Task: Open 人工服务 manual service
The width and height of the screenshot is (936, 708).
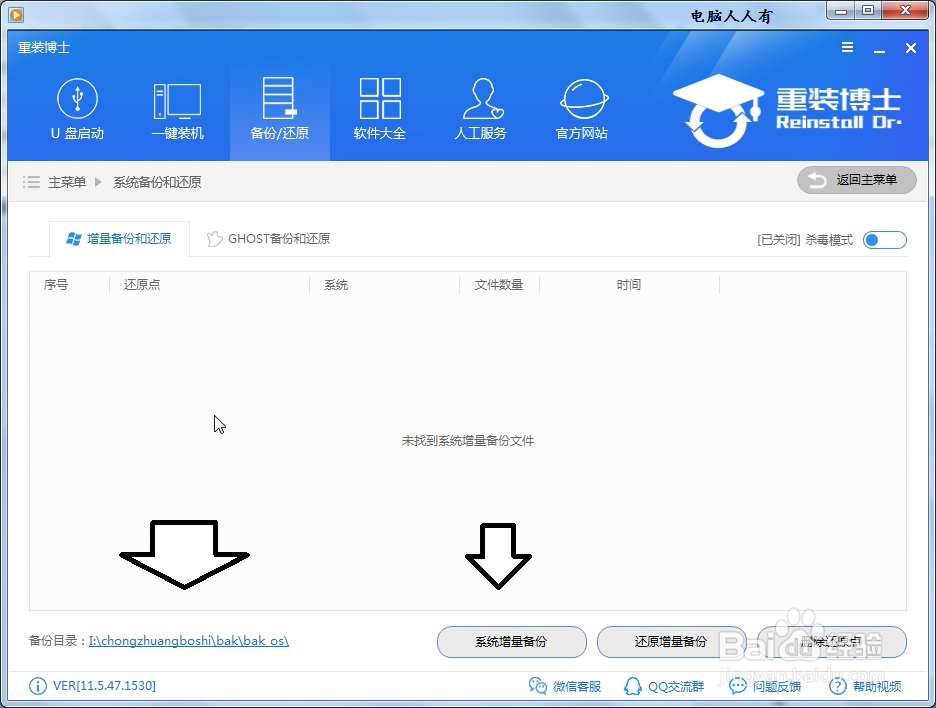Action: [481, 110]
